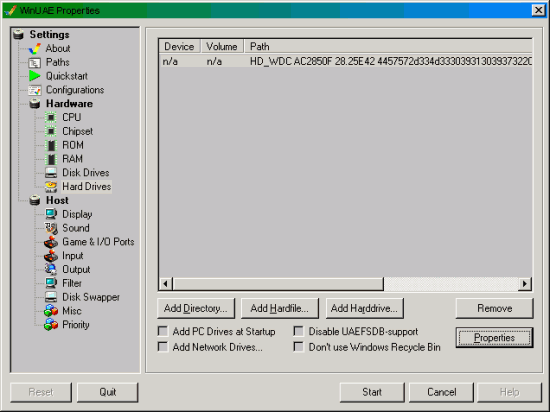Open Properties for selected drive
The image size is (550, 412).
(x=495, y=338)
